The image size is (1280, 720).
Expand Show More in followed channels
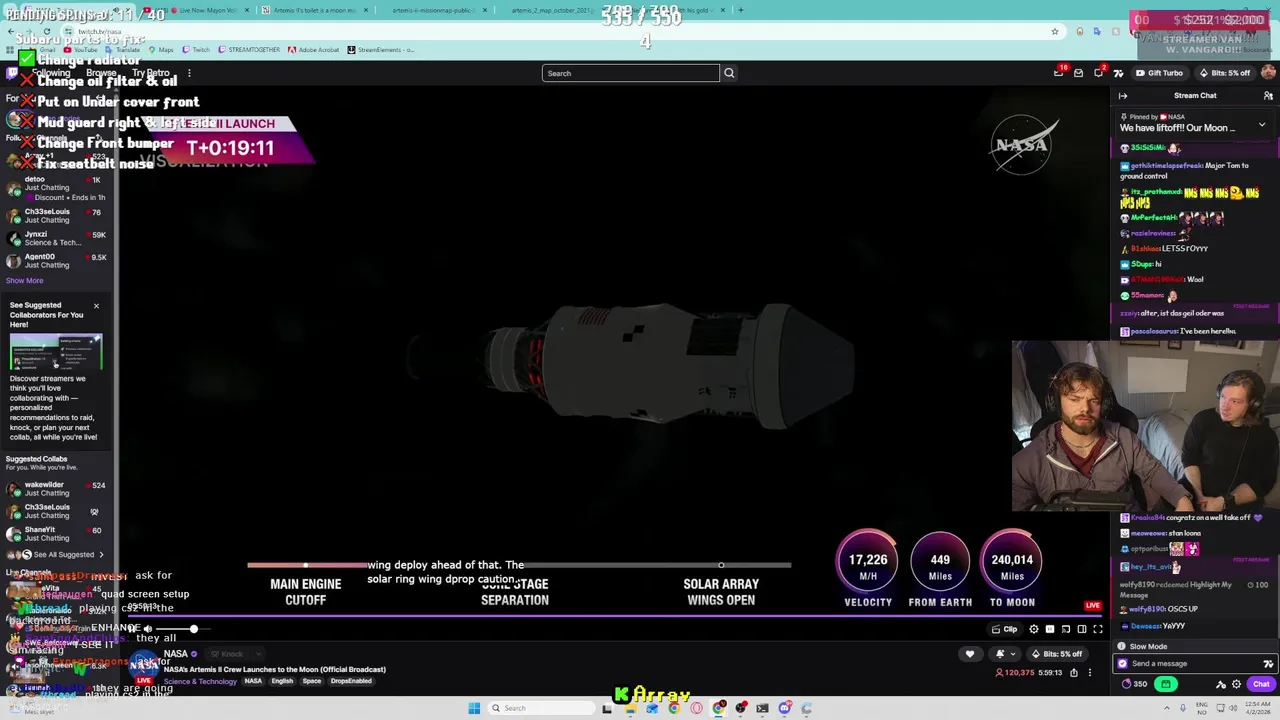tap(25, 280)
